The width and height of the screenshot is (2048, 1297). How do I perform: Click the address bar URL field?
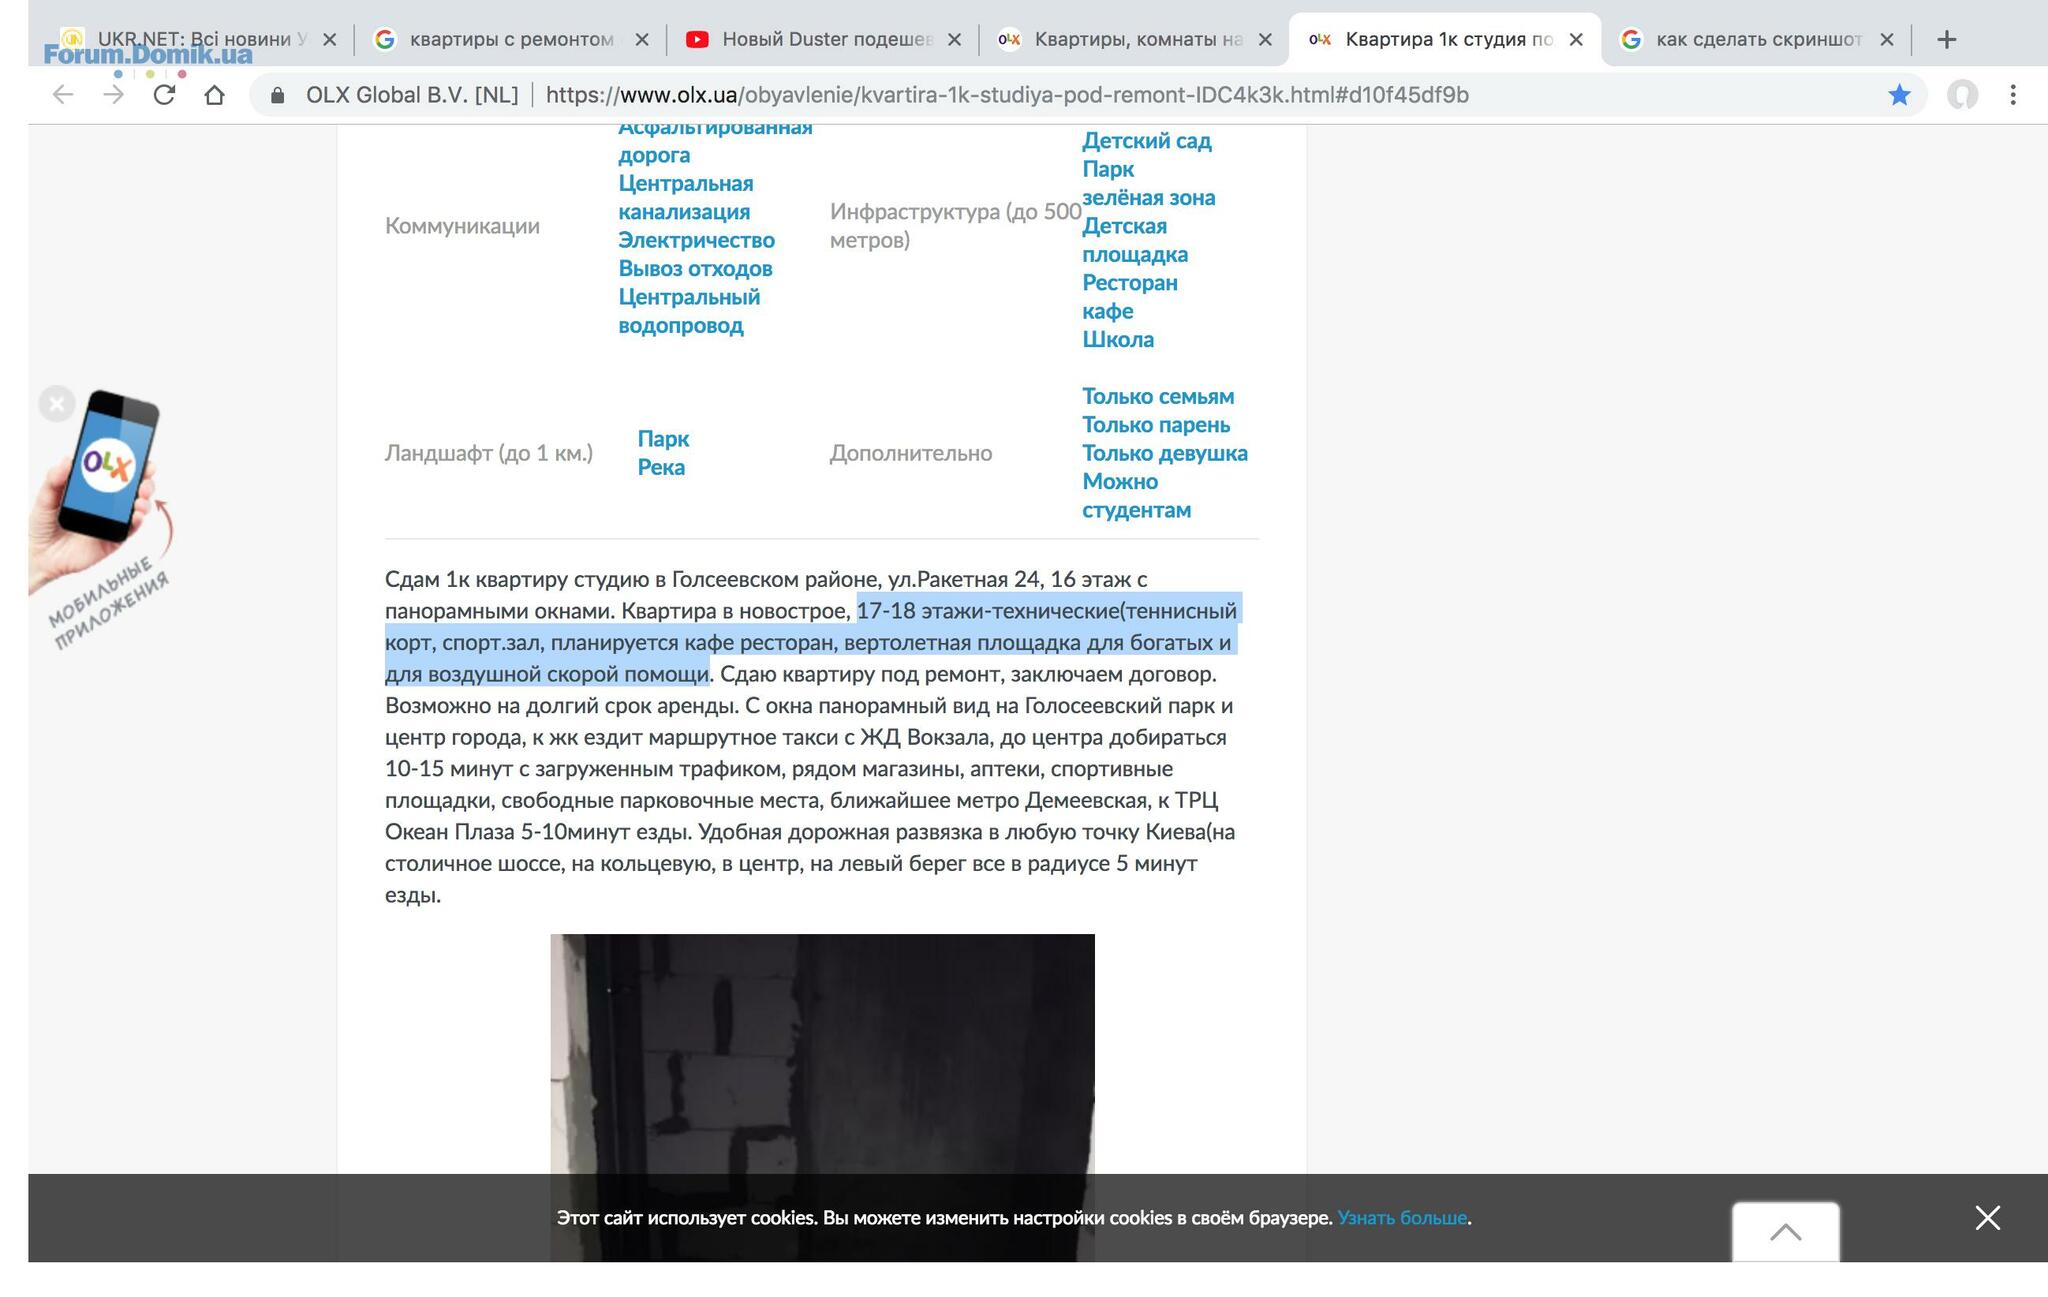[x=1007, y=95]
